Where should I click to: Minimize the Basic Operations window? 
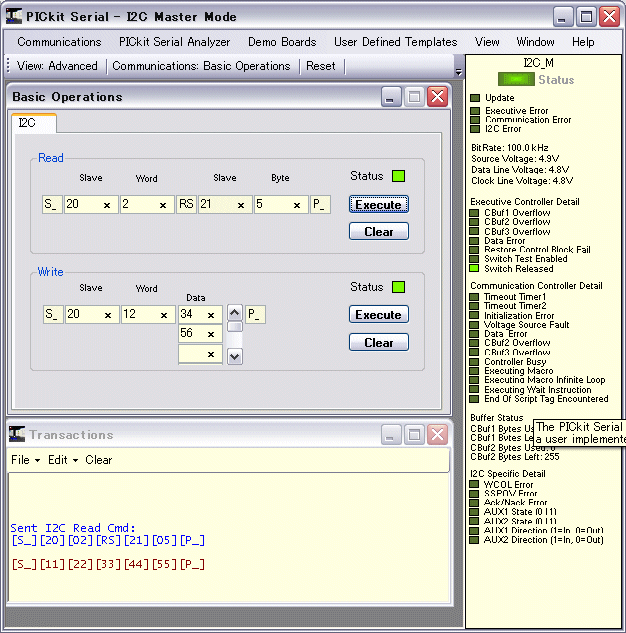(390, 97)
